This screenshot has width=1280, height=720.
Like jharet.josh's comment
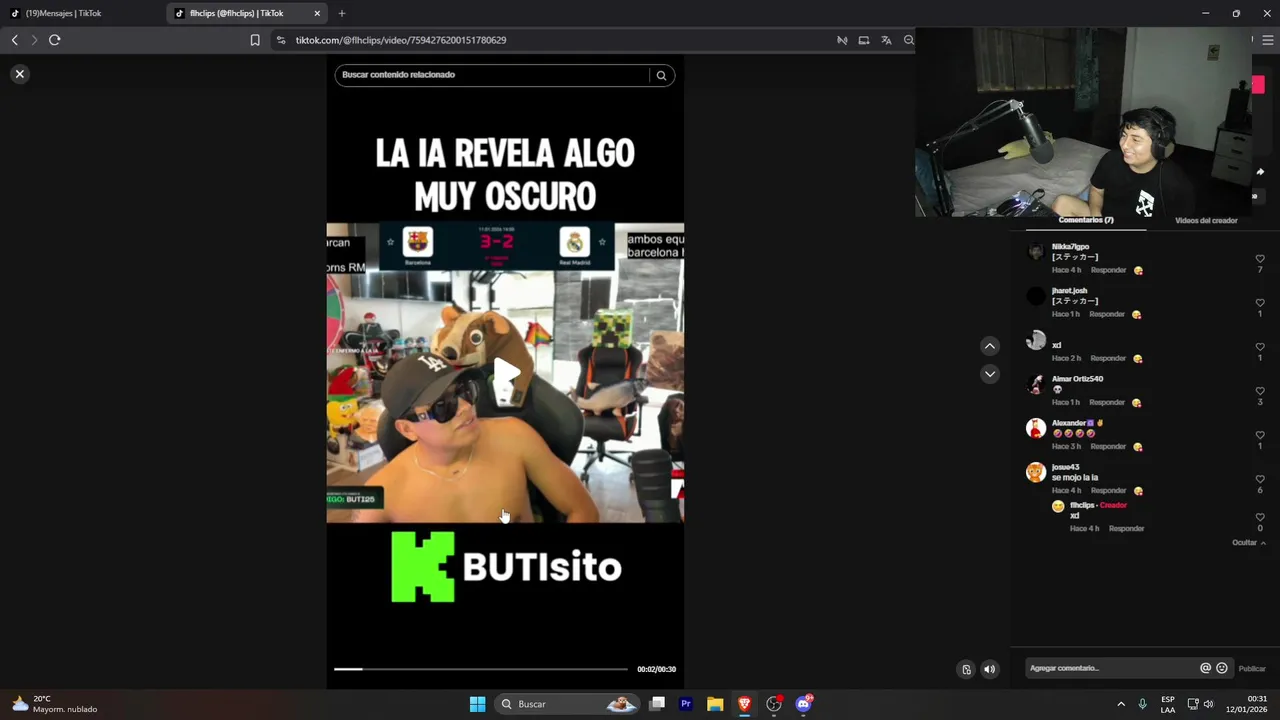click(x=1260, y=303)
